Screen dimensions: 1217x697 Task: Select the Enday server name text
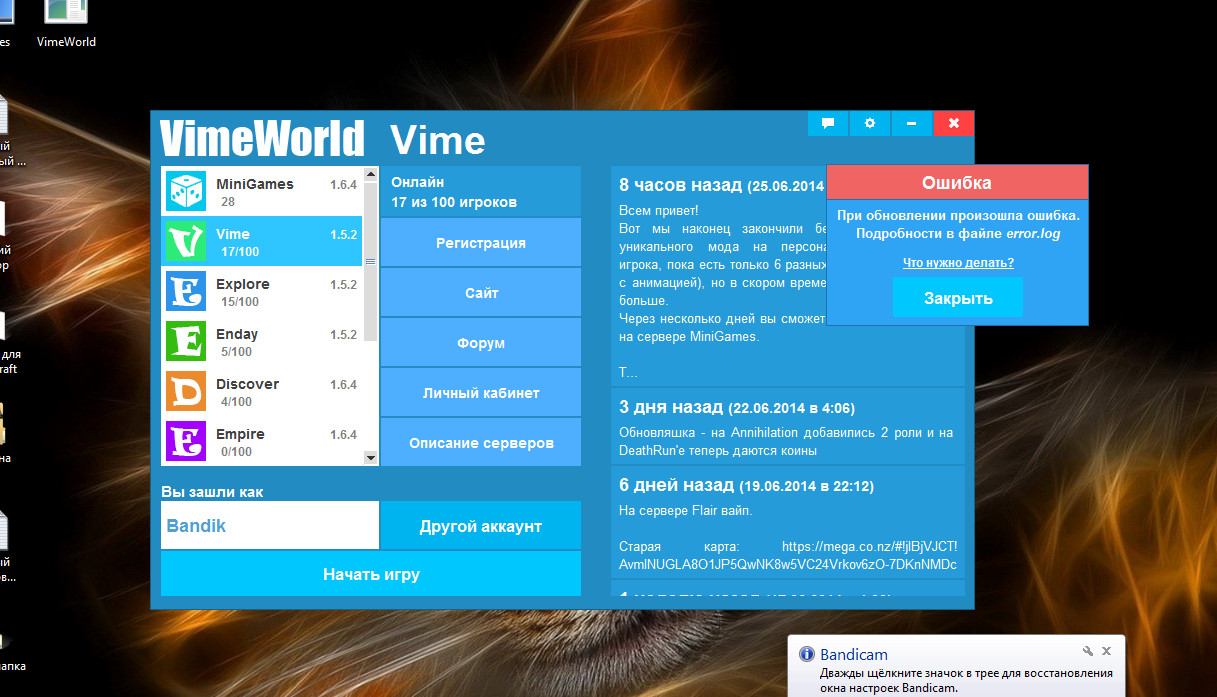pyautogui.click(x=237, y=334)
